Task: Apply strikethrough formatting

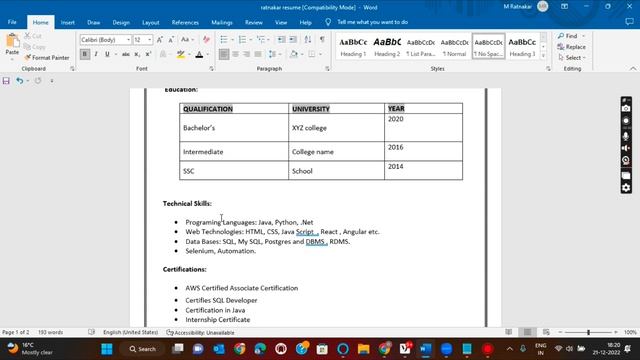Action: pos(126,54)
